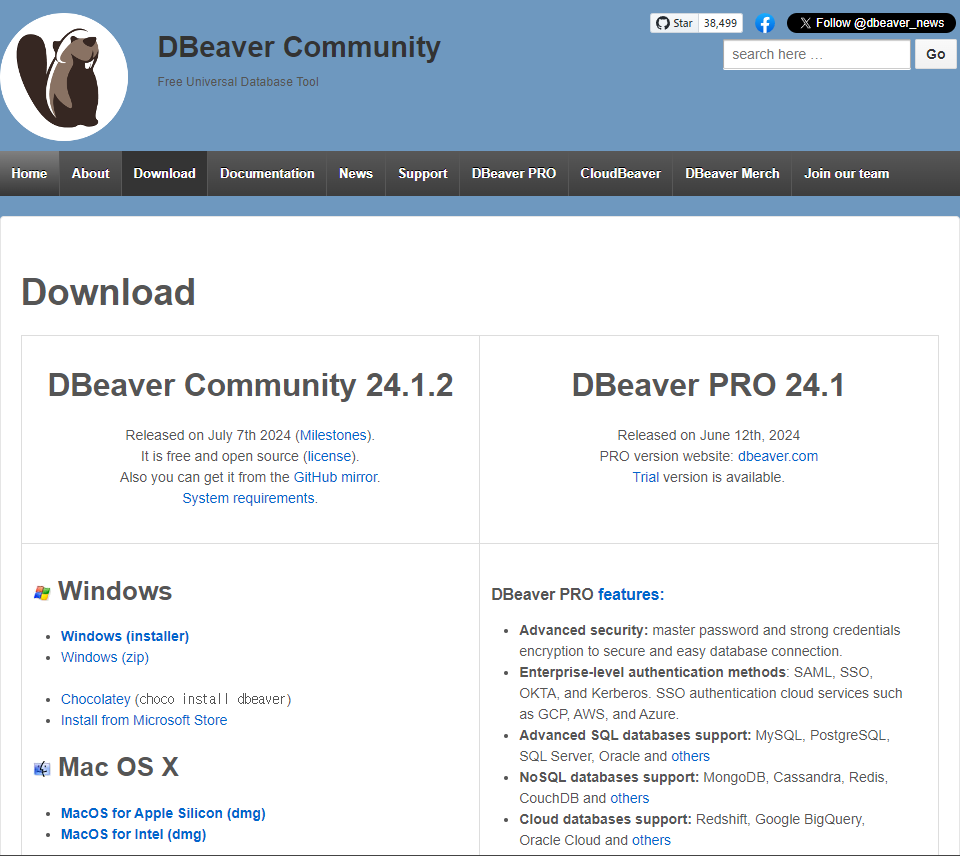This screenshot has height=856, width=960.
Task: Open the System requirements link
Action: pos(249,498)
